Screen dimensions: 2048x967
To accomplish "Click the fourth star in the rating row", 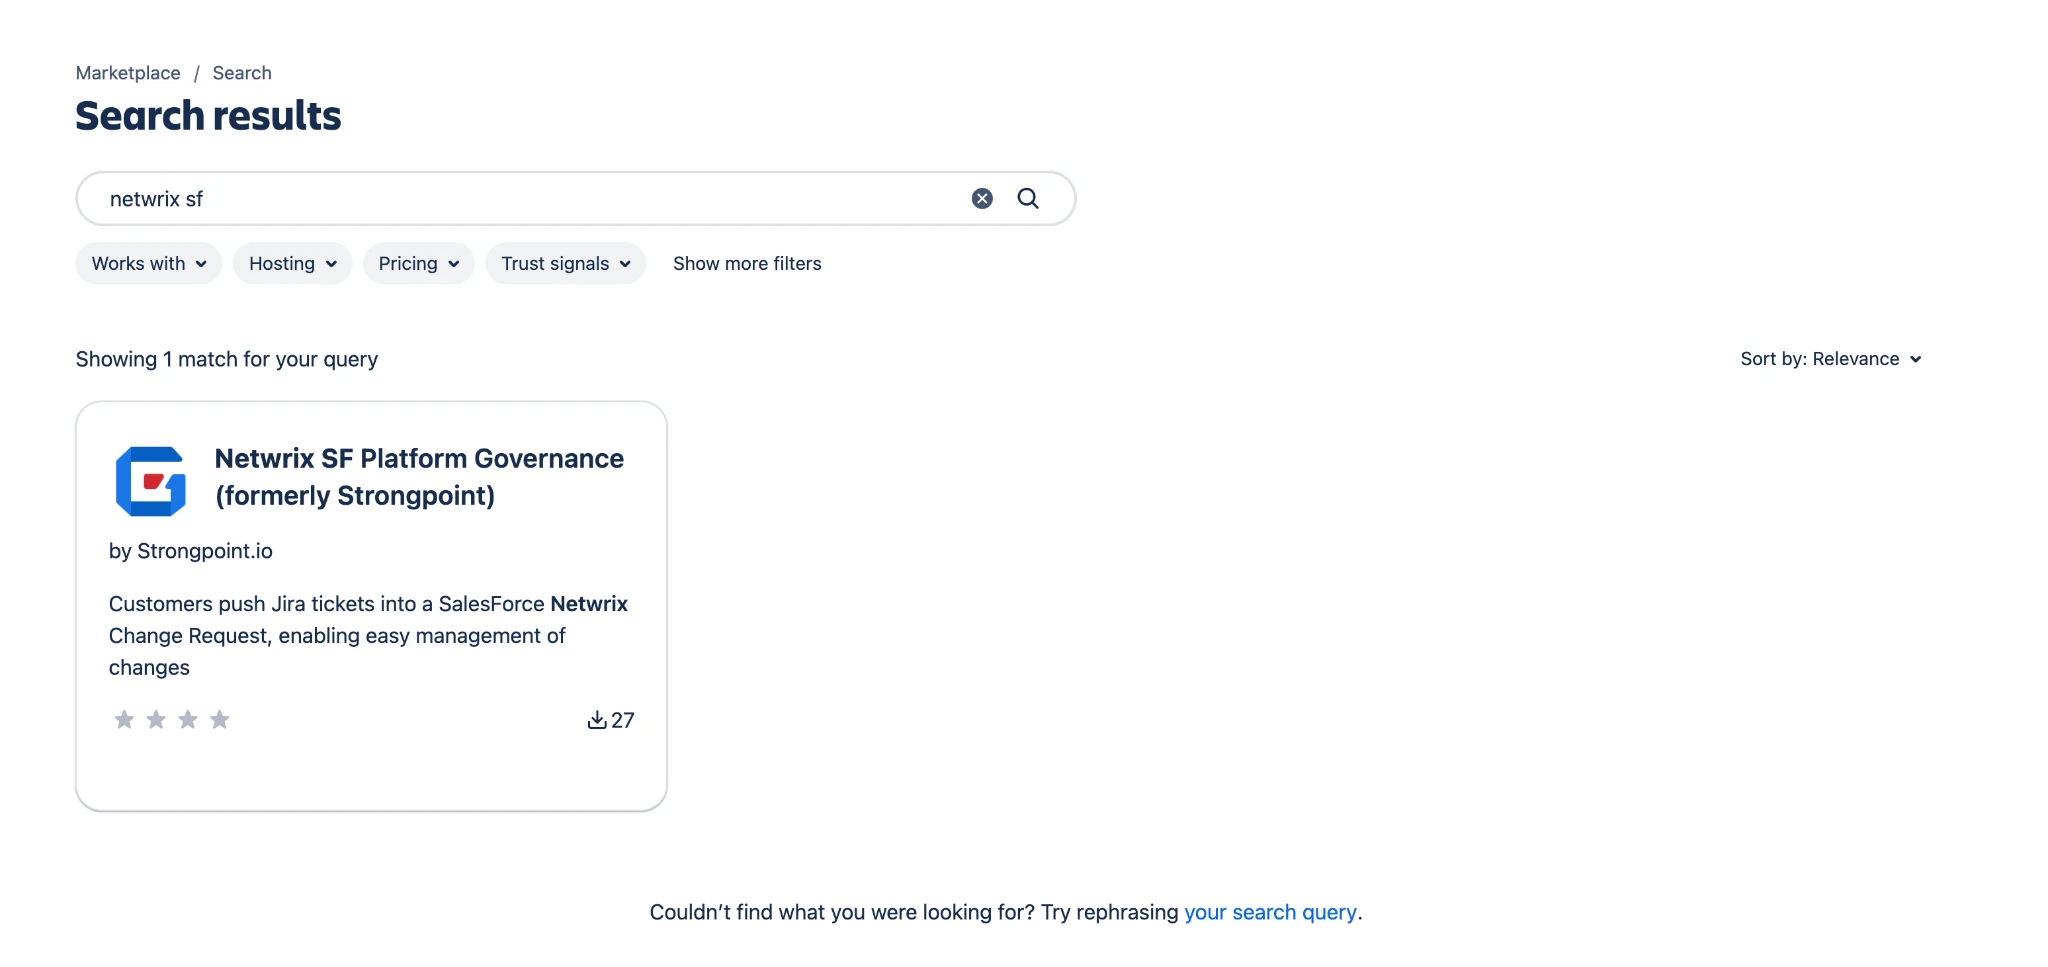I will 220,719.
